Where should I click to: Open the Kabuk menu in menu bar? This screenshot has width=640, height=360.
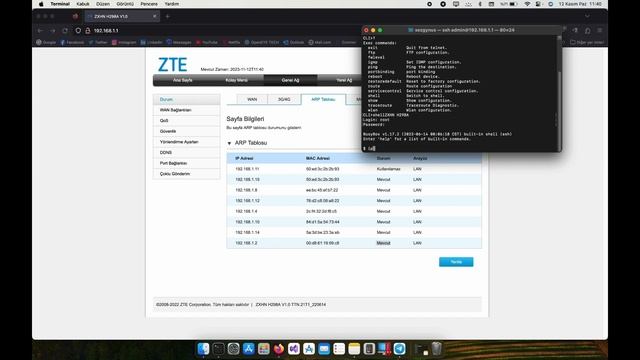(x=83, y=4)
